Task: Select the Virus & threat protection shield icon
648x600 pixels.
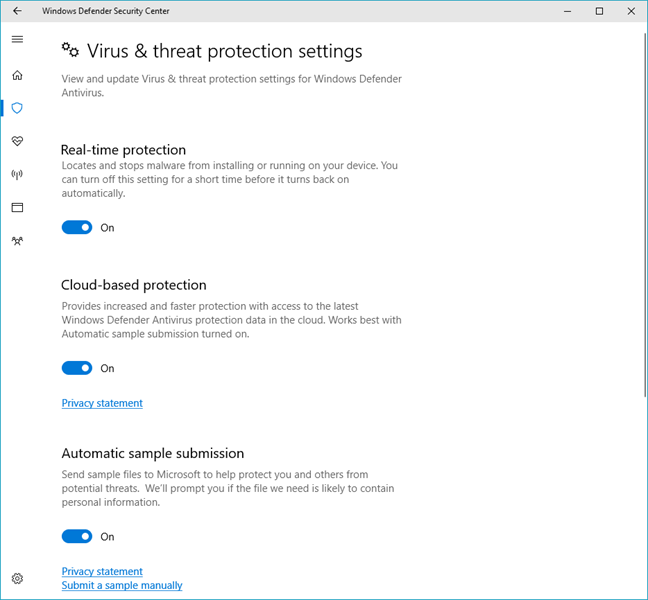Action: click(x=17, y=108)
